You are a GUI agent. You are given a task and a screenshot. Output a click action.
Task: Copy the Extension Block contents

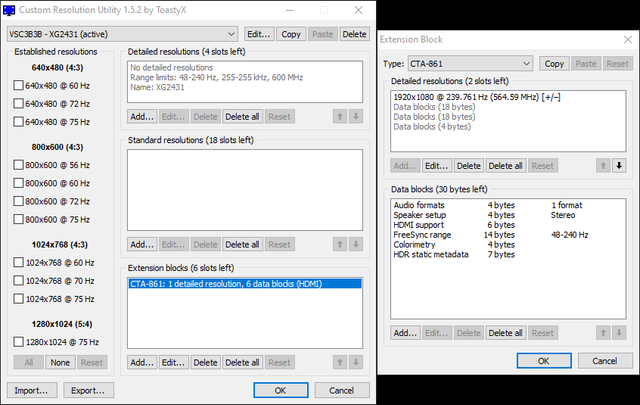tap(554, 64)
